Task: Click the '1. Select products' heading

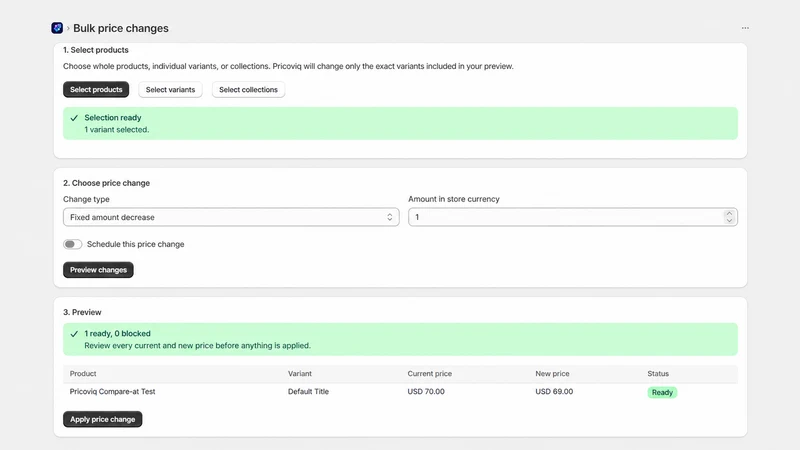Action: 96,50
